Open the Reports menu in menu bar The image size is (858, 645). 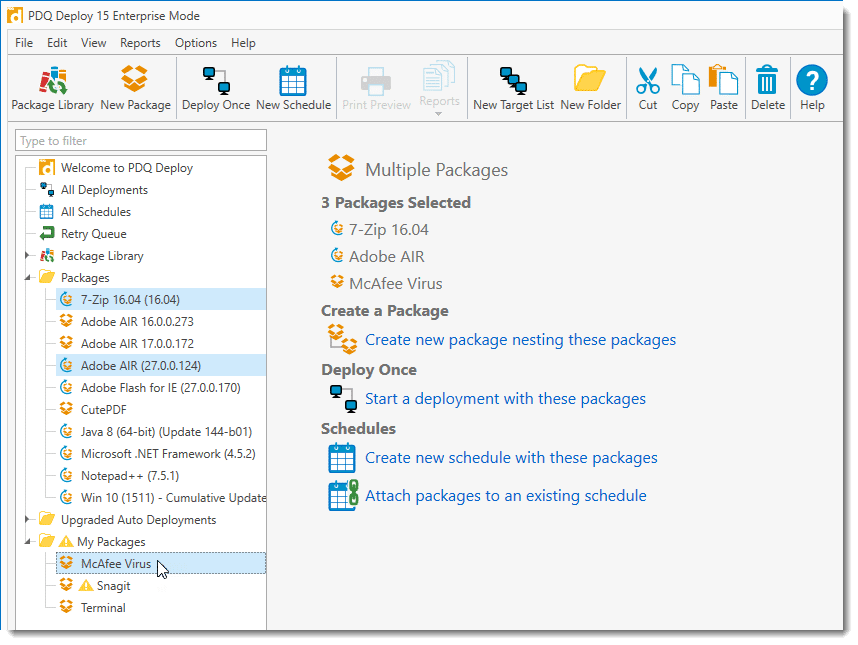[x=140, y=43]
